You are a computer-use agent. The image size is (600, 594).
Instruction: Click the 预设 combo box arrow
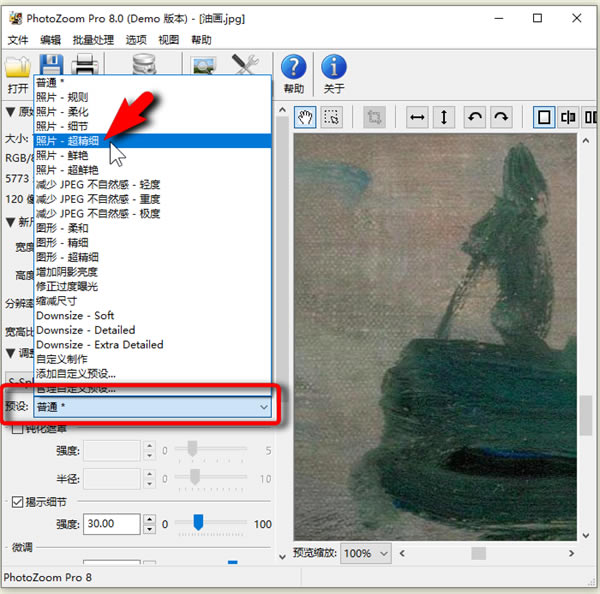pos(264,407)
